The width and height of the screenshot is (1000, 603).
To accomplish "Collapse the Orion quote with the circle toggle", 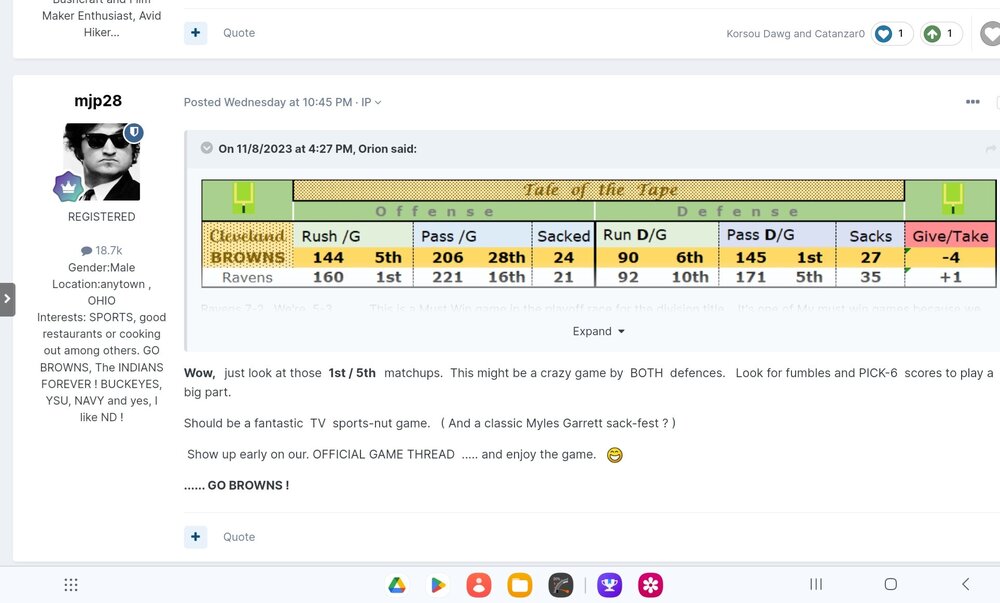I will (x=207, y=148).
